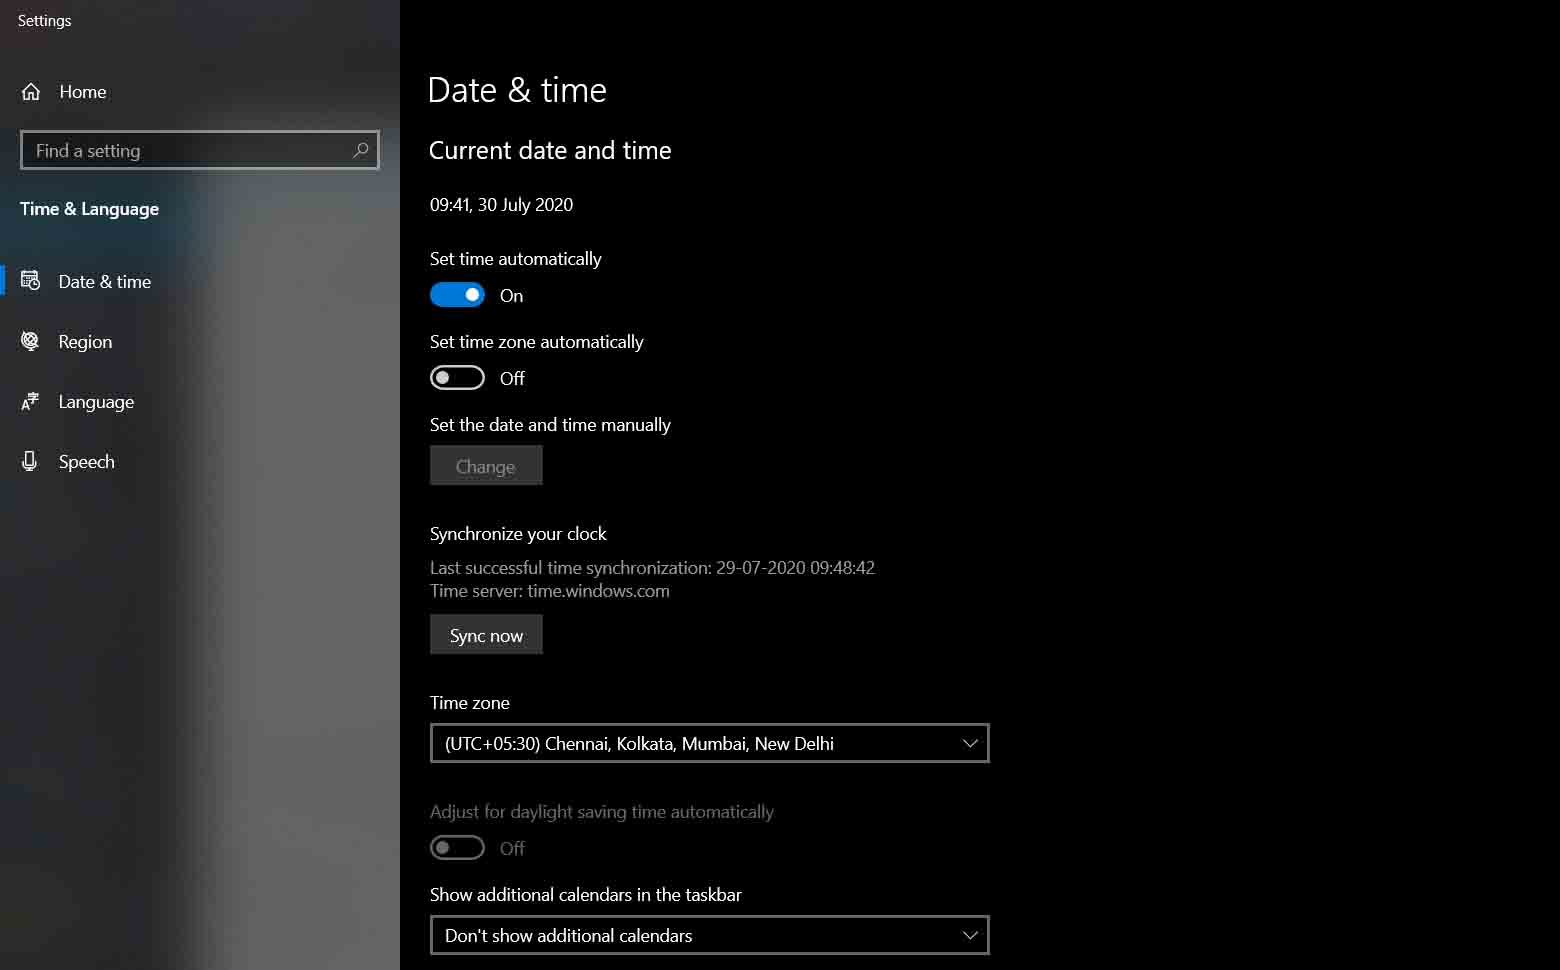Toggle Adjust for daylight saving time automatically
This screenshot has height=970, width=1560.
click(457, 847)
